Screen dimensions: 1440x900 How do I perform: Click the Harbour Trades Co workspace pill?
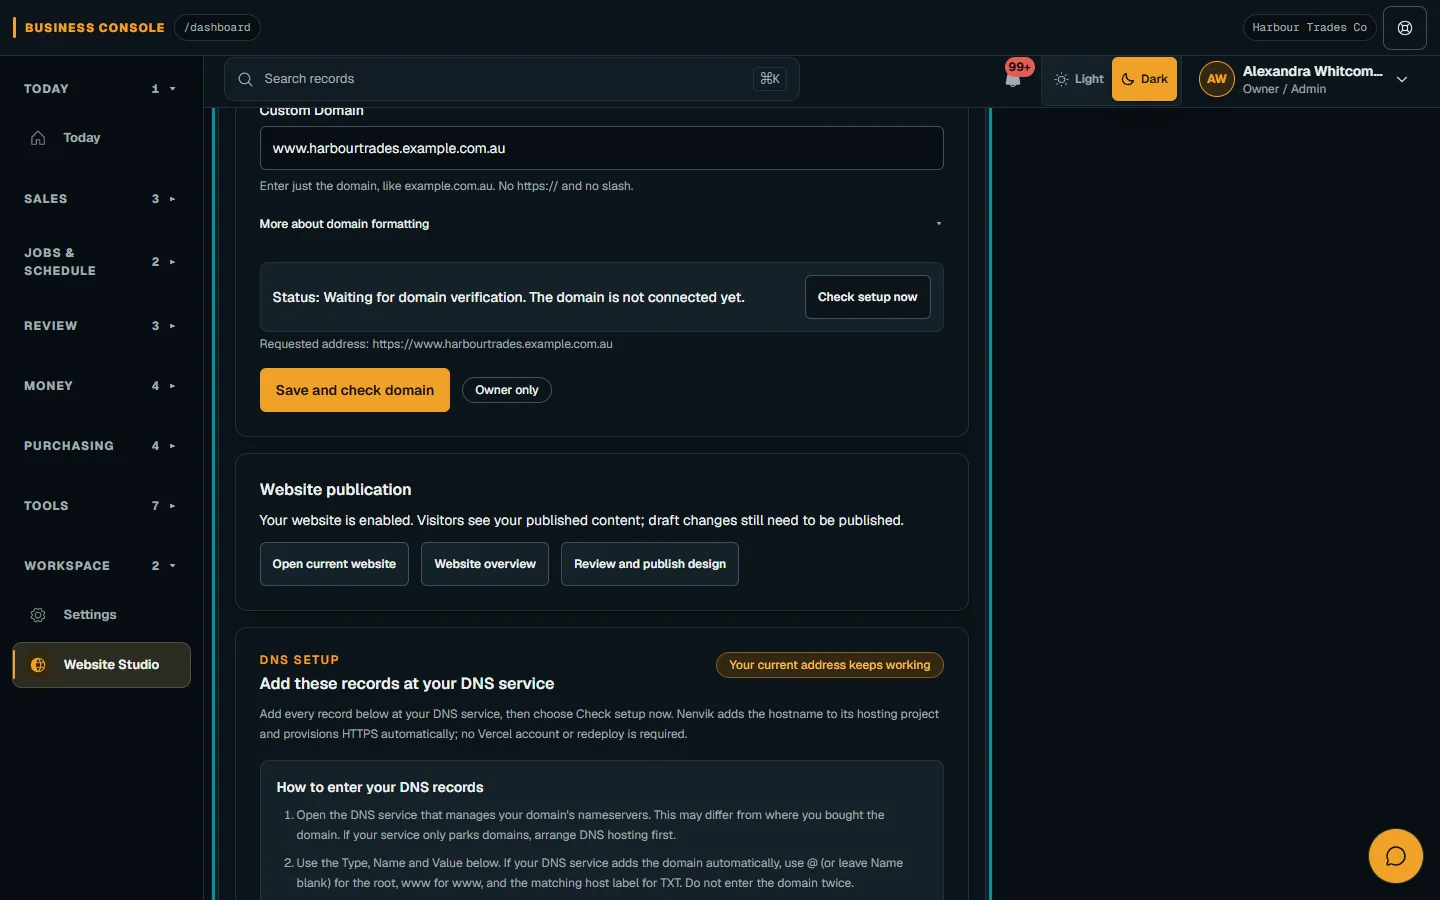point(1309,28)
